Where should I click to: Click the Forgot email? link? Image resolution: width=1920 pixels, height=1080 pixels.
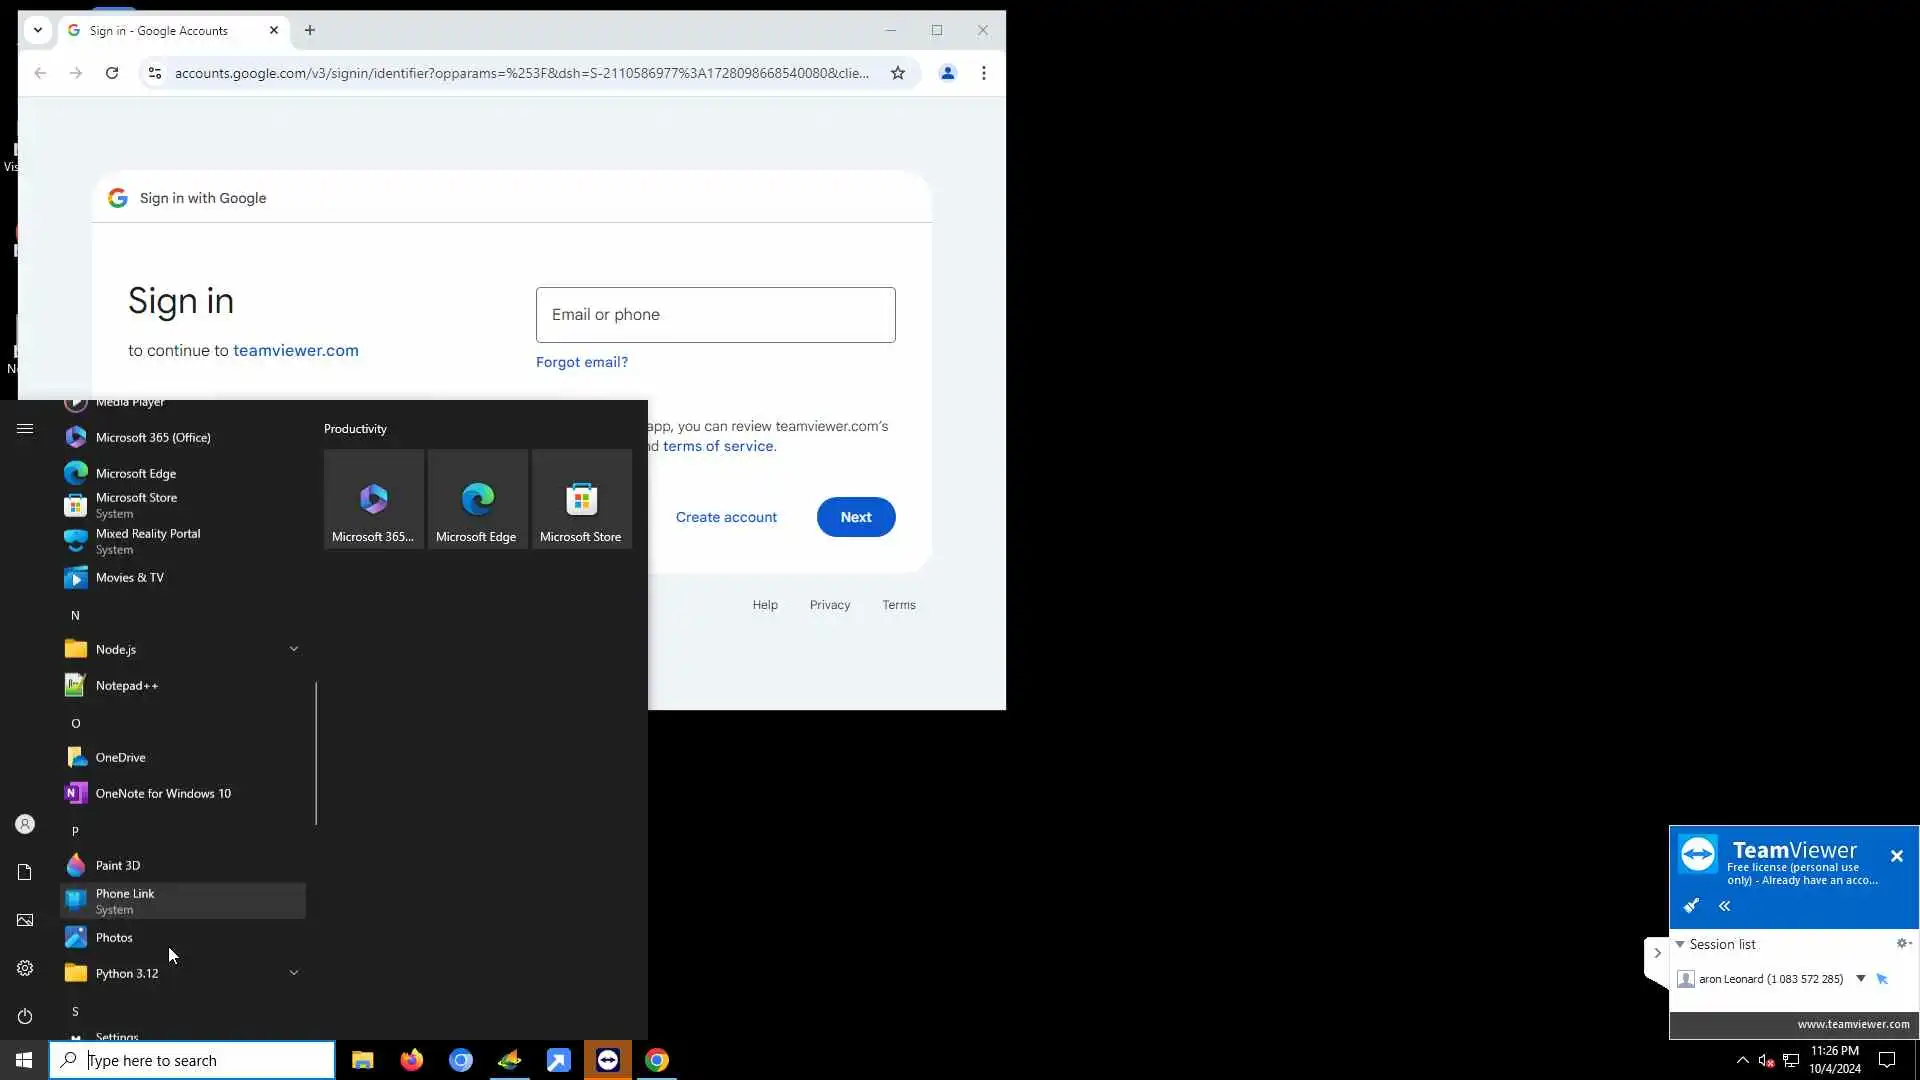click(582, 362)
